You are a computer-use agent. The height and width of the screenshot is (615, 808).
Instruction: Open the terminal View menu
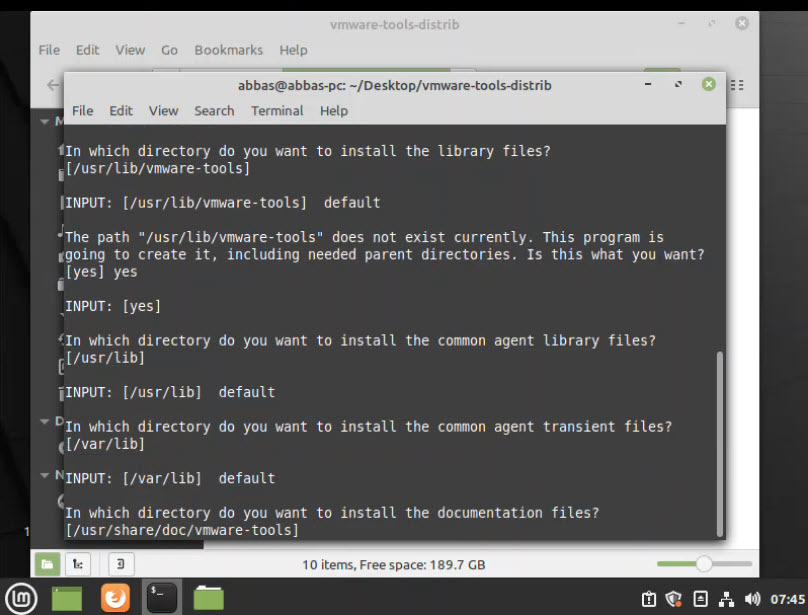click(x=163, y=111)
